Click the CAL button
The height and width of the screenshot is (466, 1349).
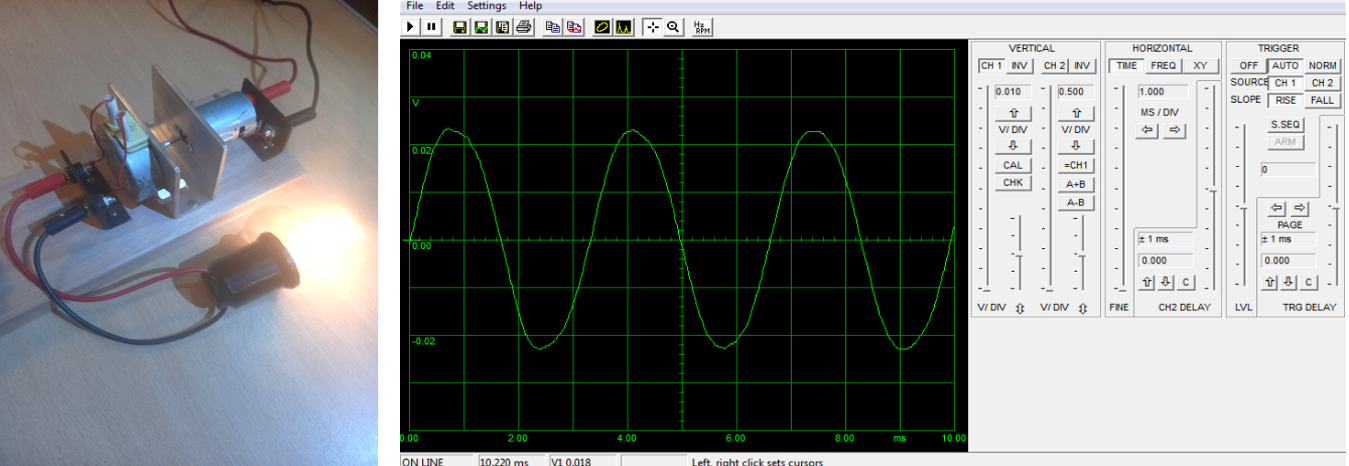point(1011,165)
